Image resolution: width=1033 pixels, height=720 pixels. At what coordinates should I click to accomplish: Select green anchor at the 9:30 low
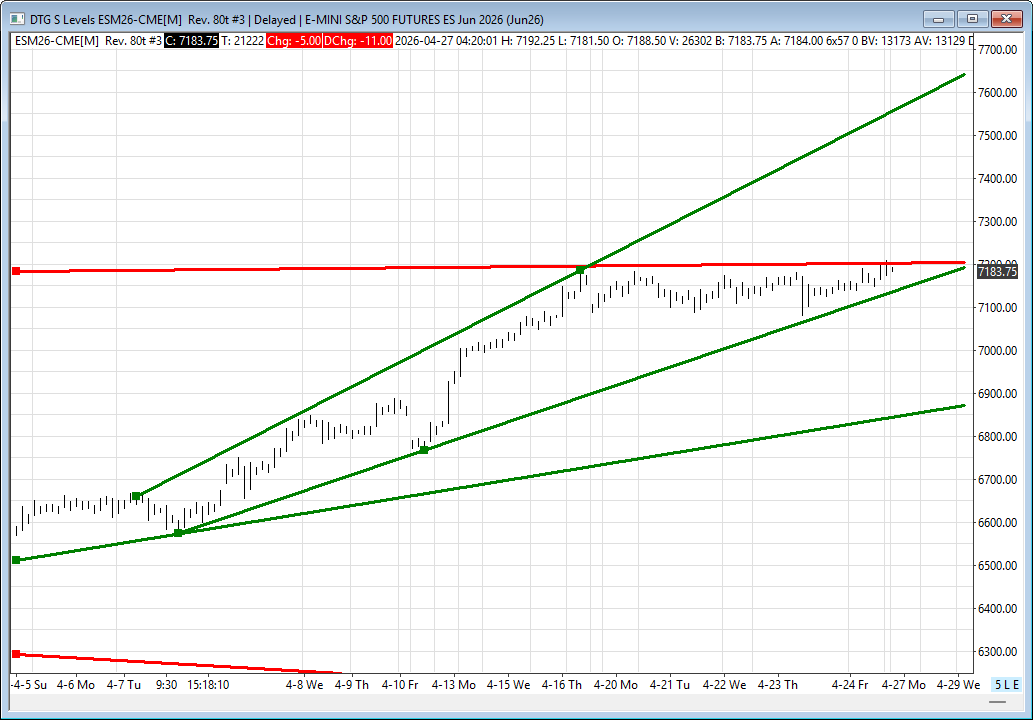178,533
